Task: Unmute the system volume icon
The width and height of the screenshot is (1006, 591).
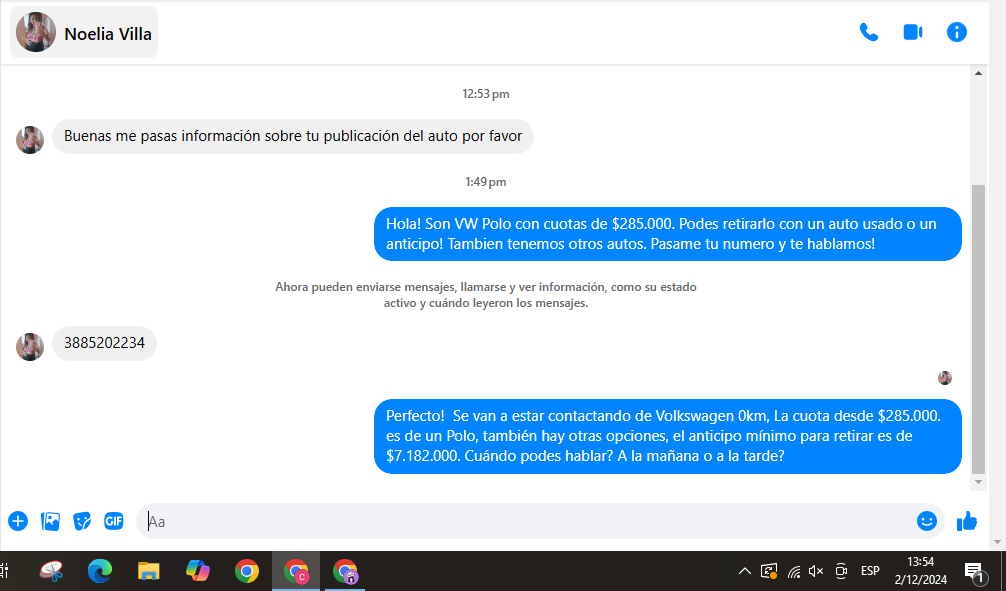Action: point(816,571)
